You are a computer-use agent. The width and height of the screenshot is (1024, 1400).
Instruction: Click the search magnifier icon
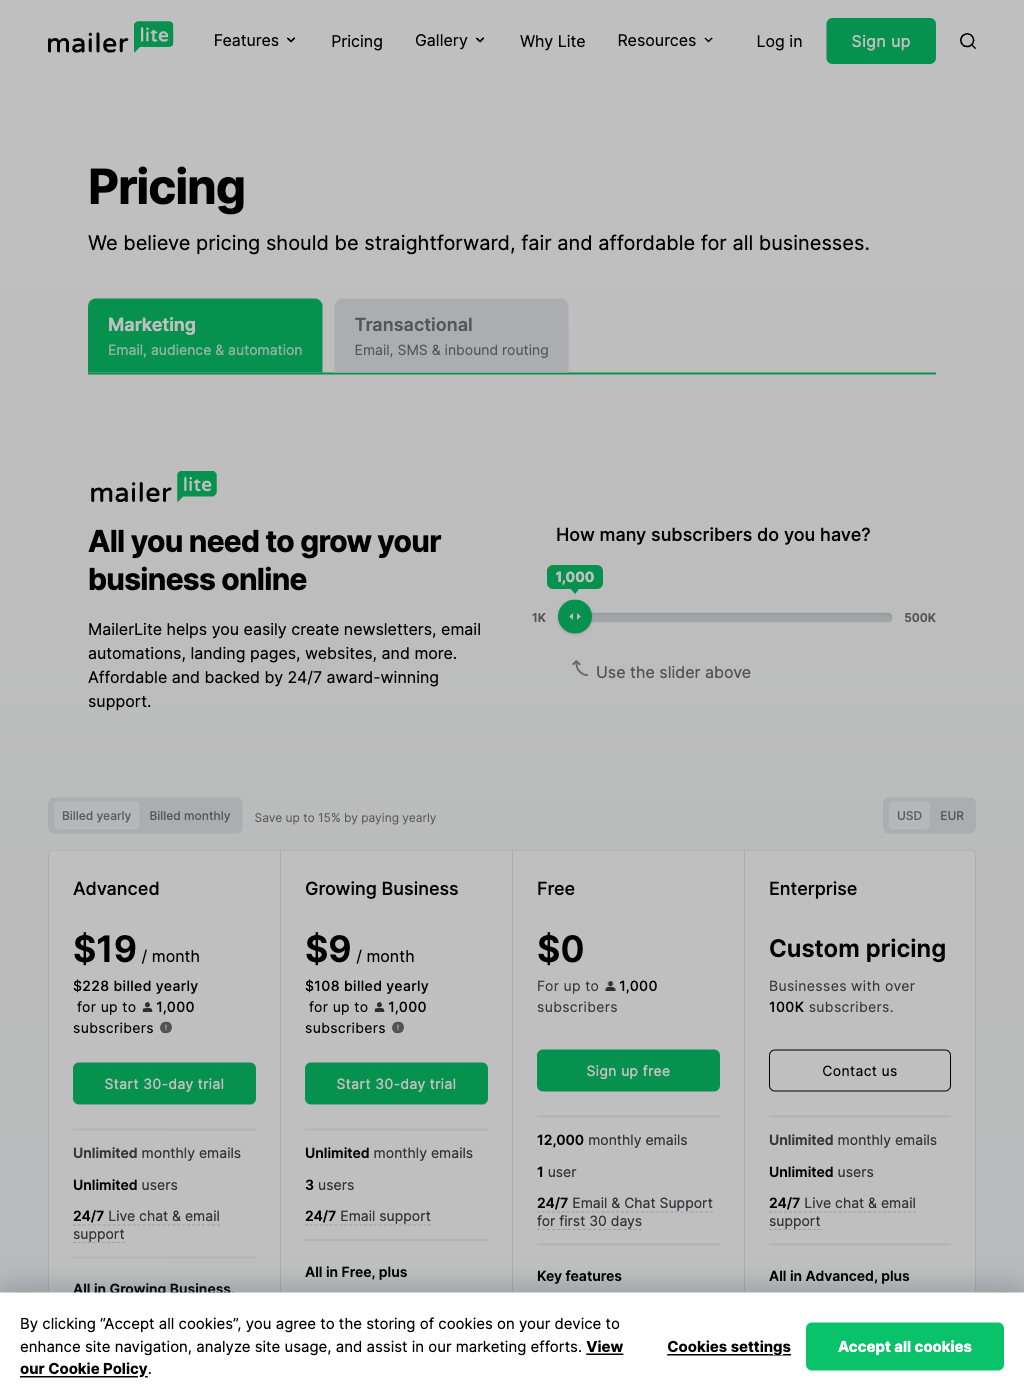pyautogui.click(x=967, y=41)
